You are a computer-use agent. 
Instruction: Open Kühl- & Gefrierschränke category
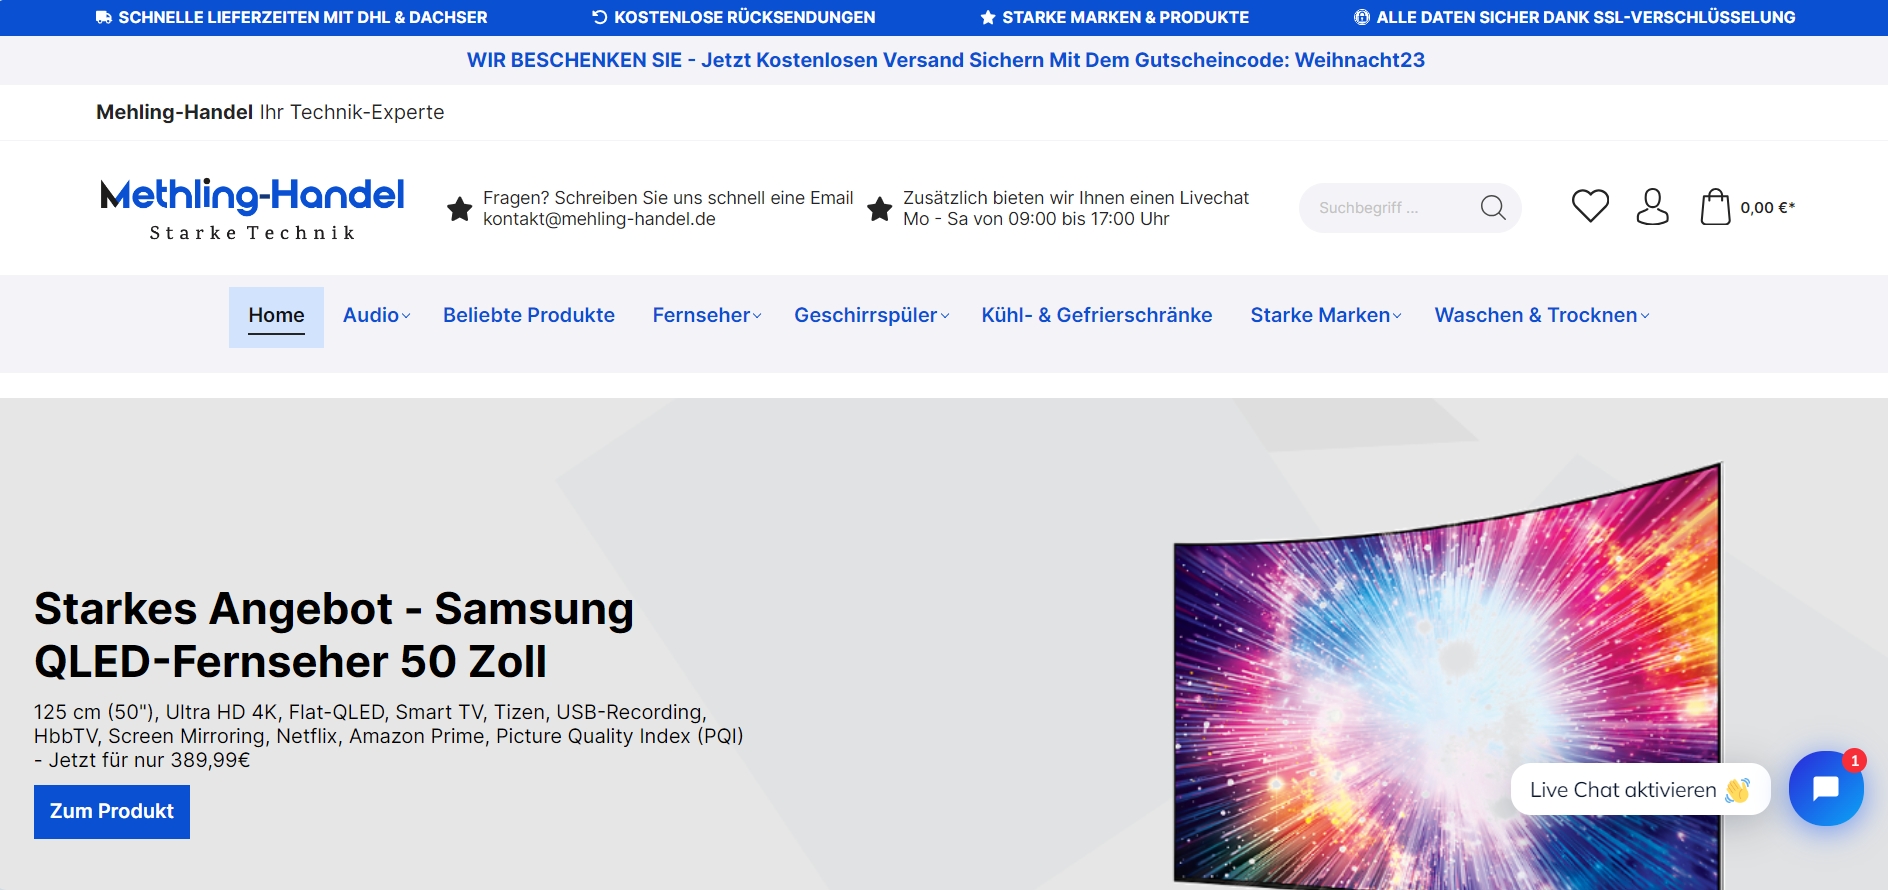coord(1097,315)
